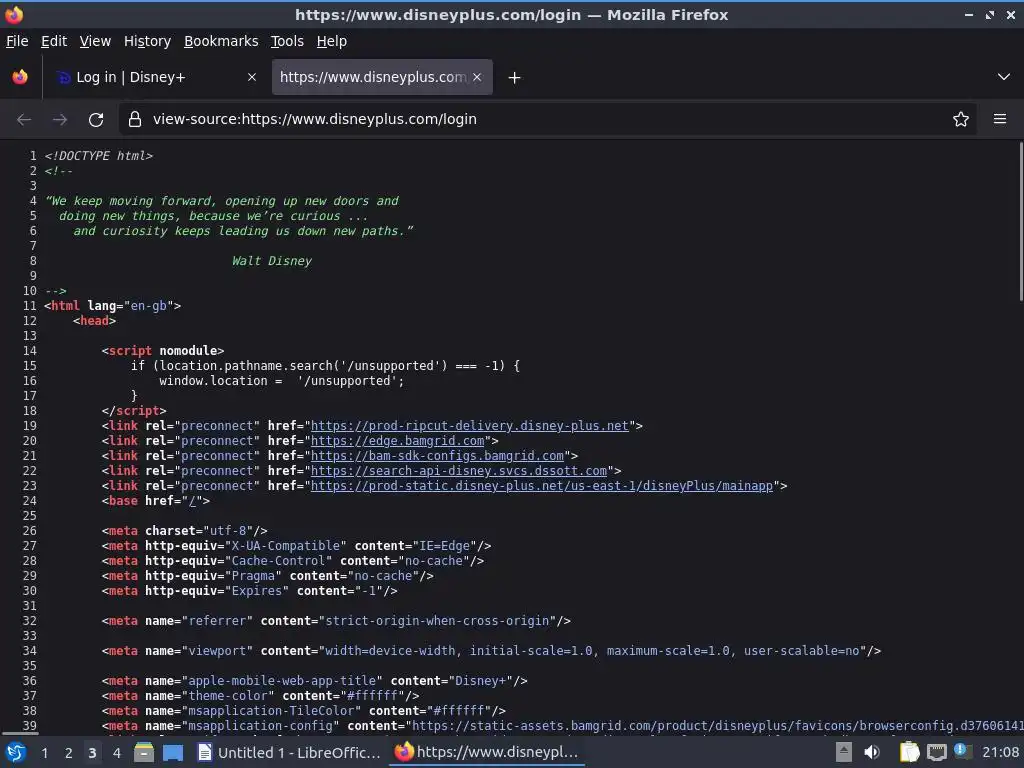The width and height of the screenshot is (1024, 768).
Task: Switch to workspace 2
Action: tap(68, 753)
